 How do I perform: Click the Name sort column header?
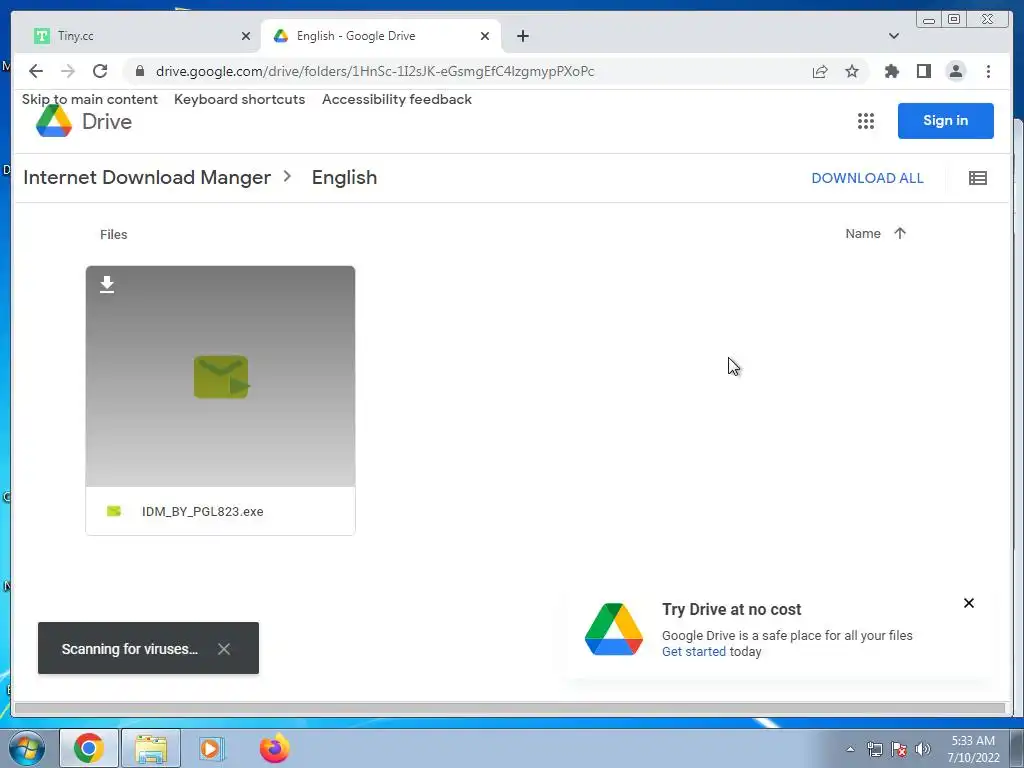[863, 233]
